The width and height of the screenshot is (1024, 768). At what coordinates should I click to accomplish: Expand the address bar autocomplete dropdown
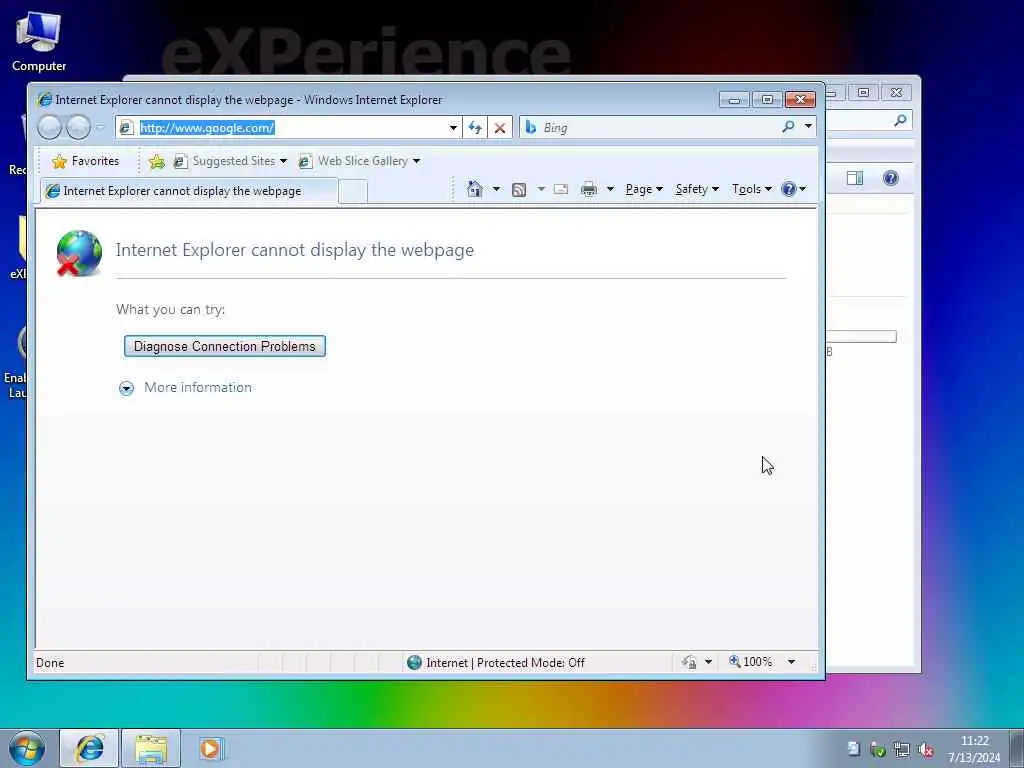pos(453,128)
